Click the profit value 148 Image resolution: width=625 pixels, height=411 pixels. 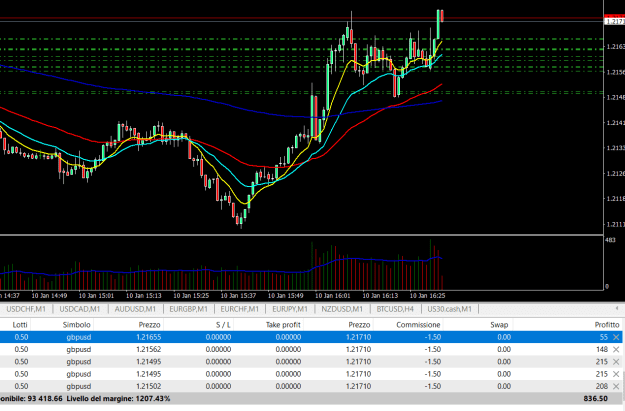tap(601, 350)
